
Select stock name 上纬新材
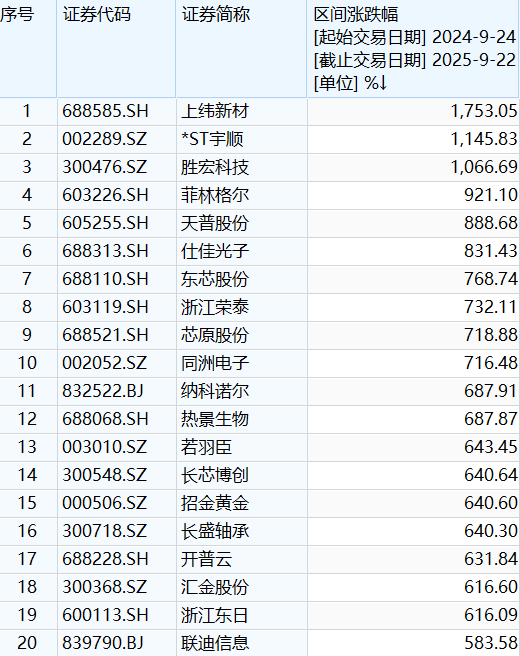215,111
